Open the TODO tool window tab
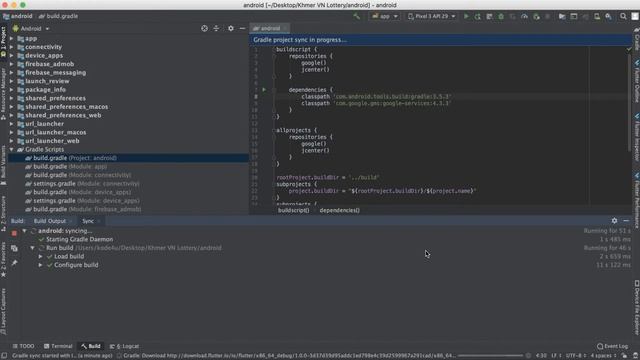This screenshot has width=640, height=360. (x=23, y=346)
